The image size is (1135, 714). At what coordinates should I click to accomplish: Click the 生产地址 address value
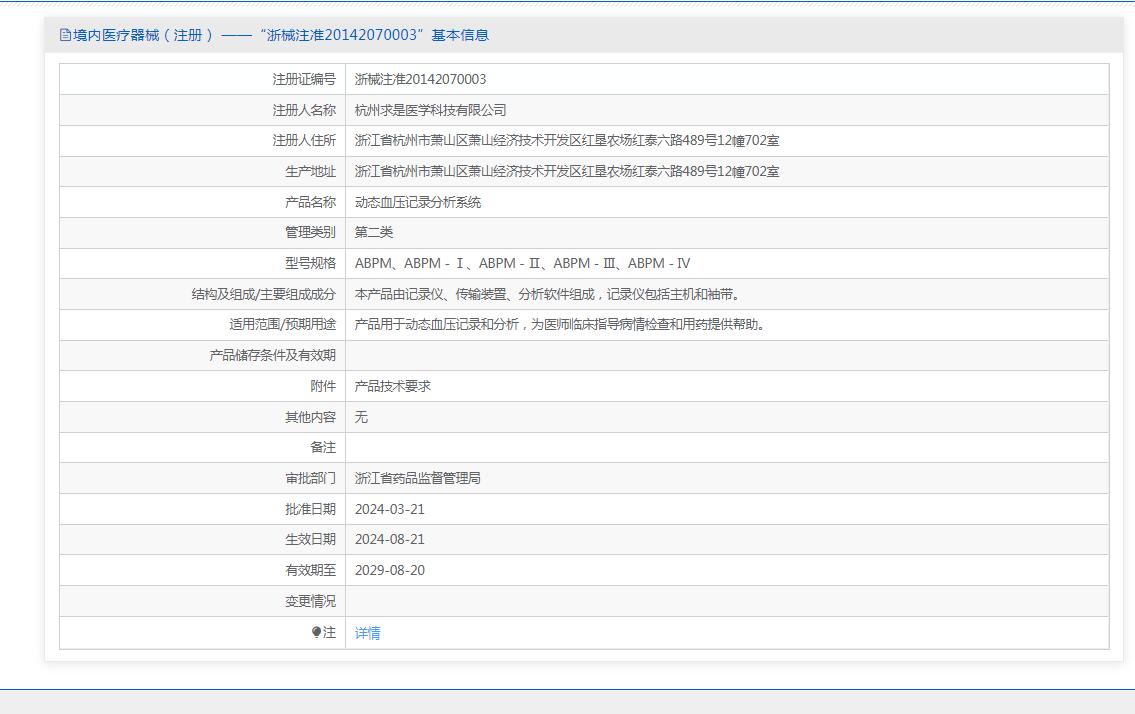(566, 172)
